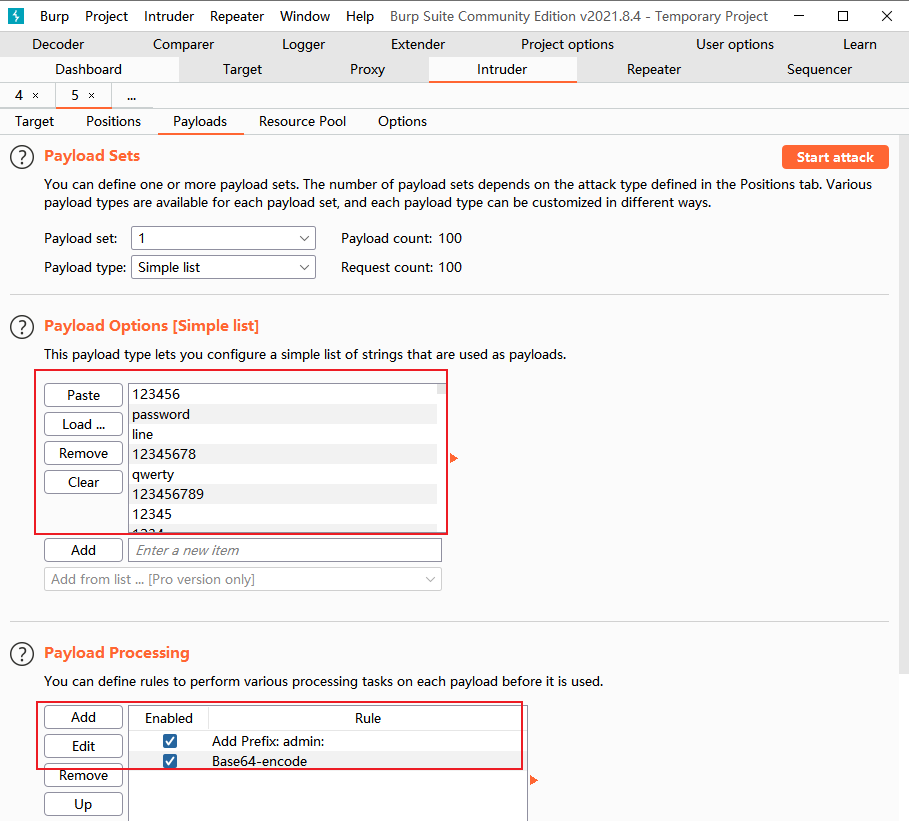Switch to the Logger tab
Viewport: 909px width, 821px height.
click(303, 44)
